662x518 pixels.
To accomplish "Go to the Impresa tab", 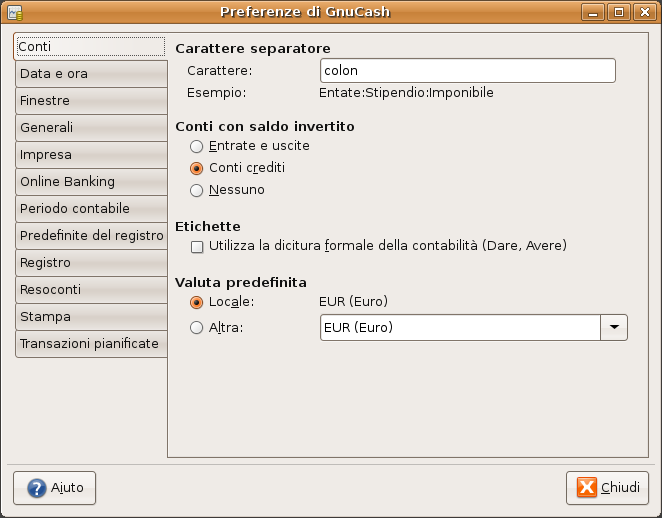I will point(91,155).
